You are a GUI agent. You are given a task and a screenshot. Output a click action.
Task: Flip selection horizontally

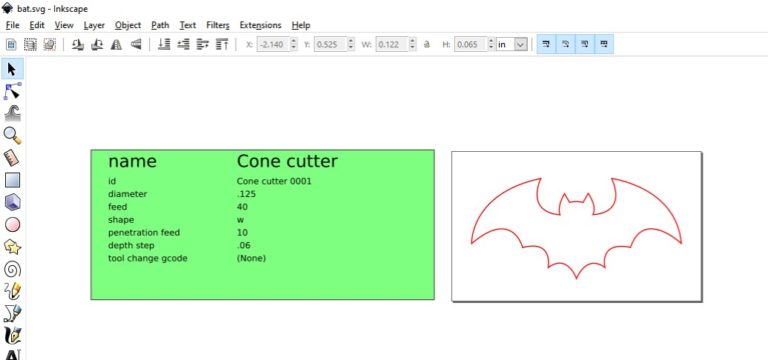click(x=116, y=45)
